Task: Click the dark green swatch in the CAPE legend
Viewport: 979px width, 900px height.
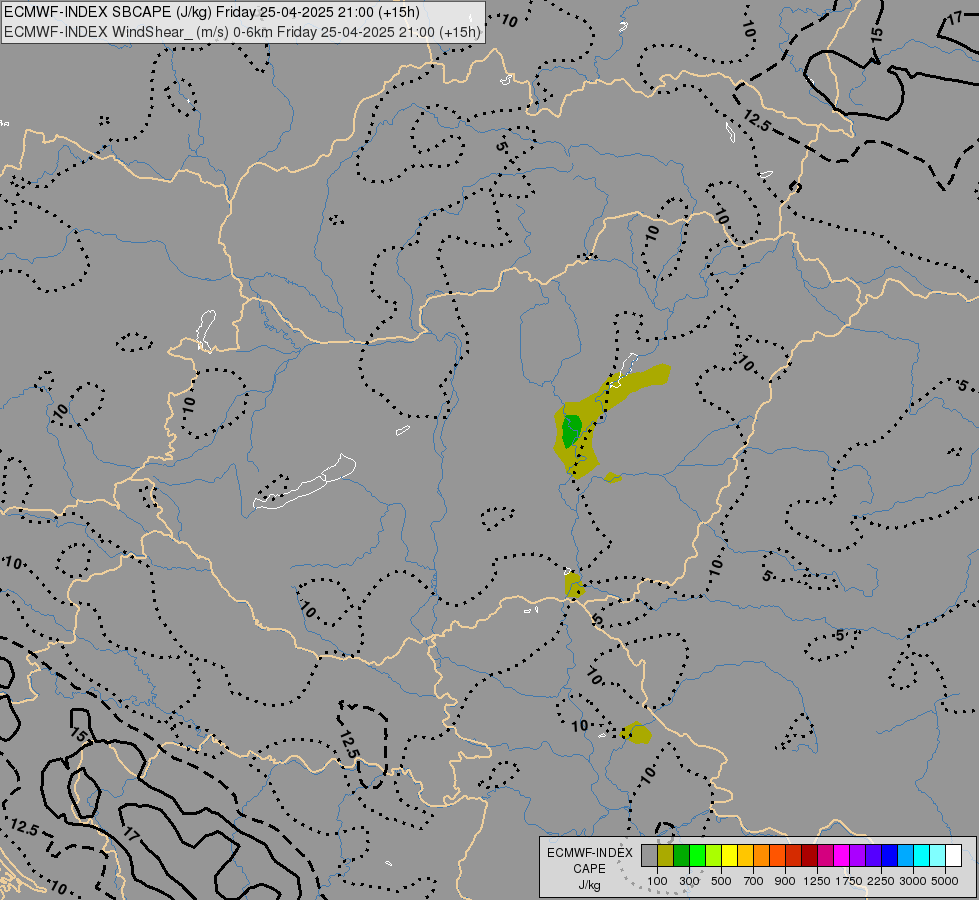Action: [682, 855]
